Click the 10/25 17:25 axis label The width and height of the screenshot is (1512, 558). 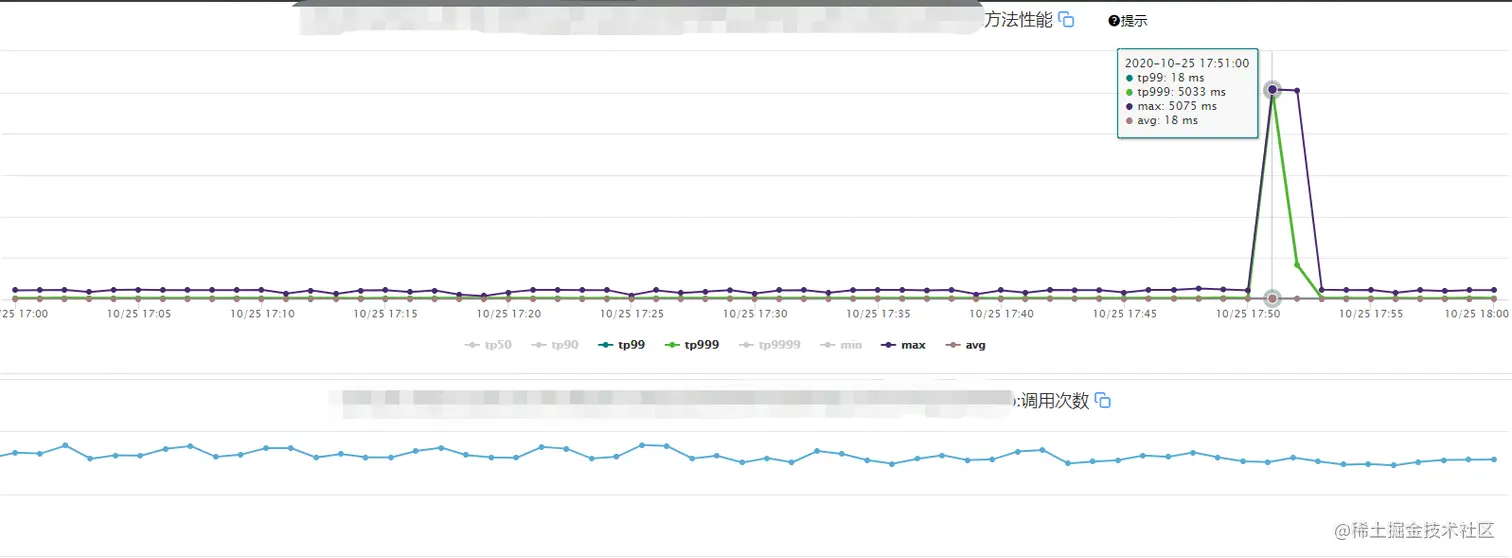[632, 313]
